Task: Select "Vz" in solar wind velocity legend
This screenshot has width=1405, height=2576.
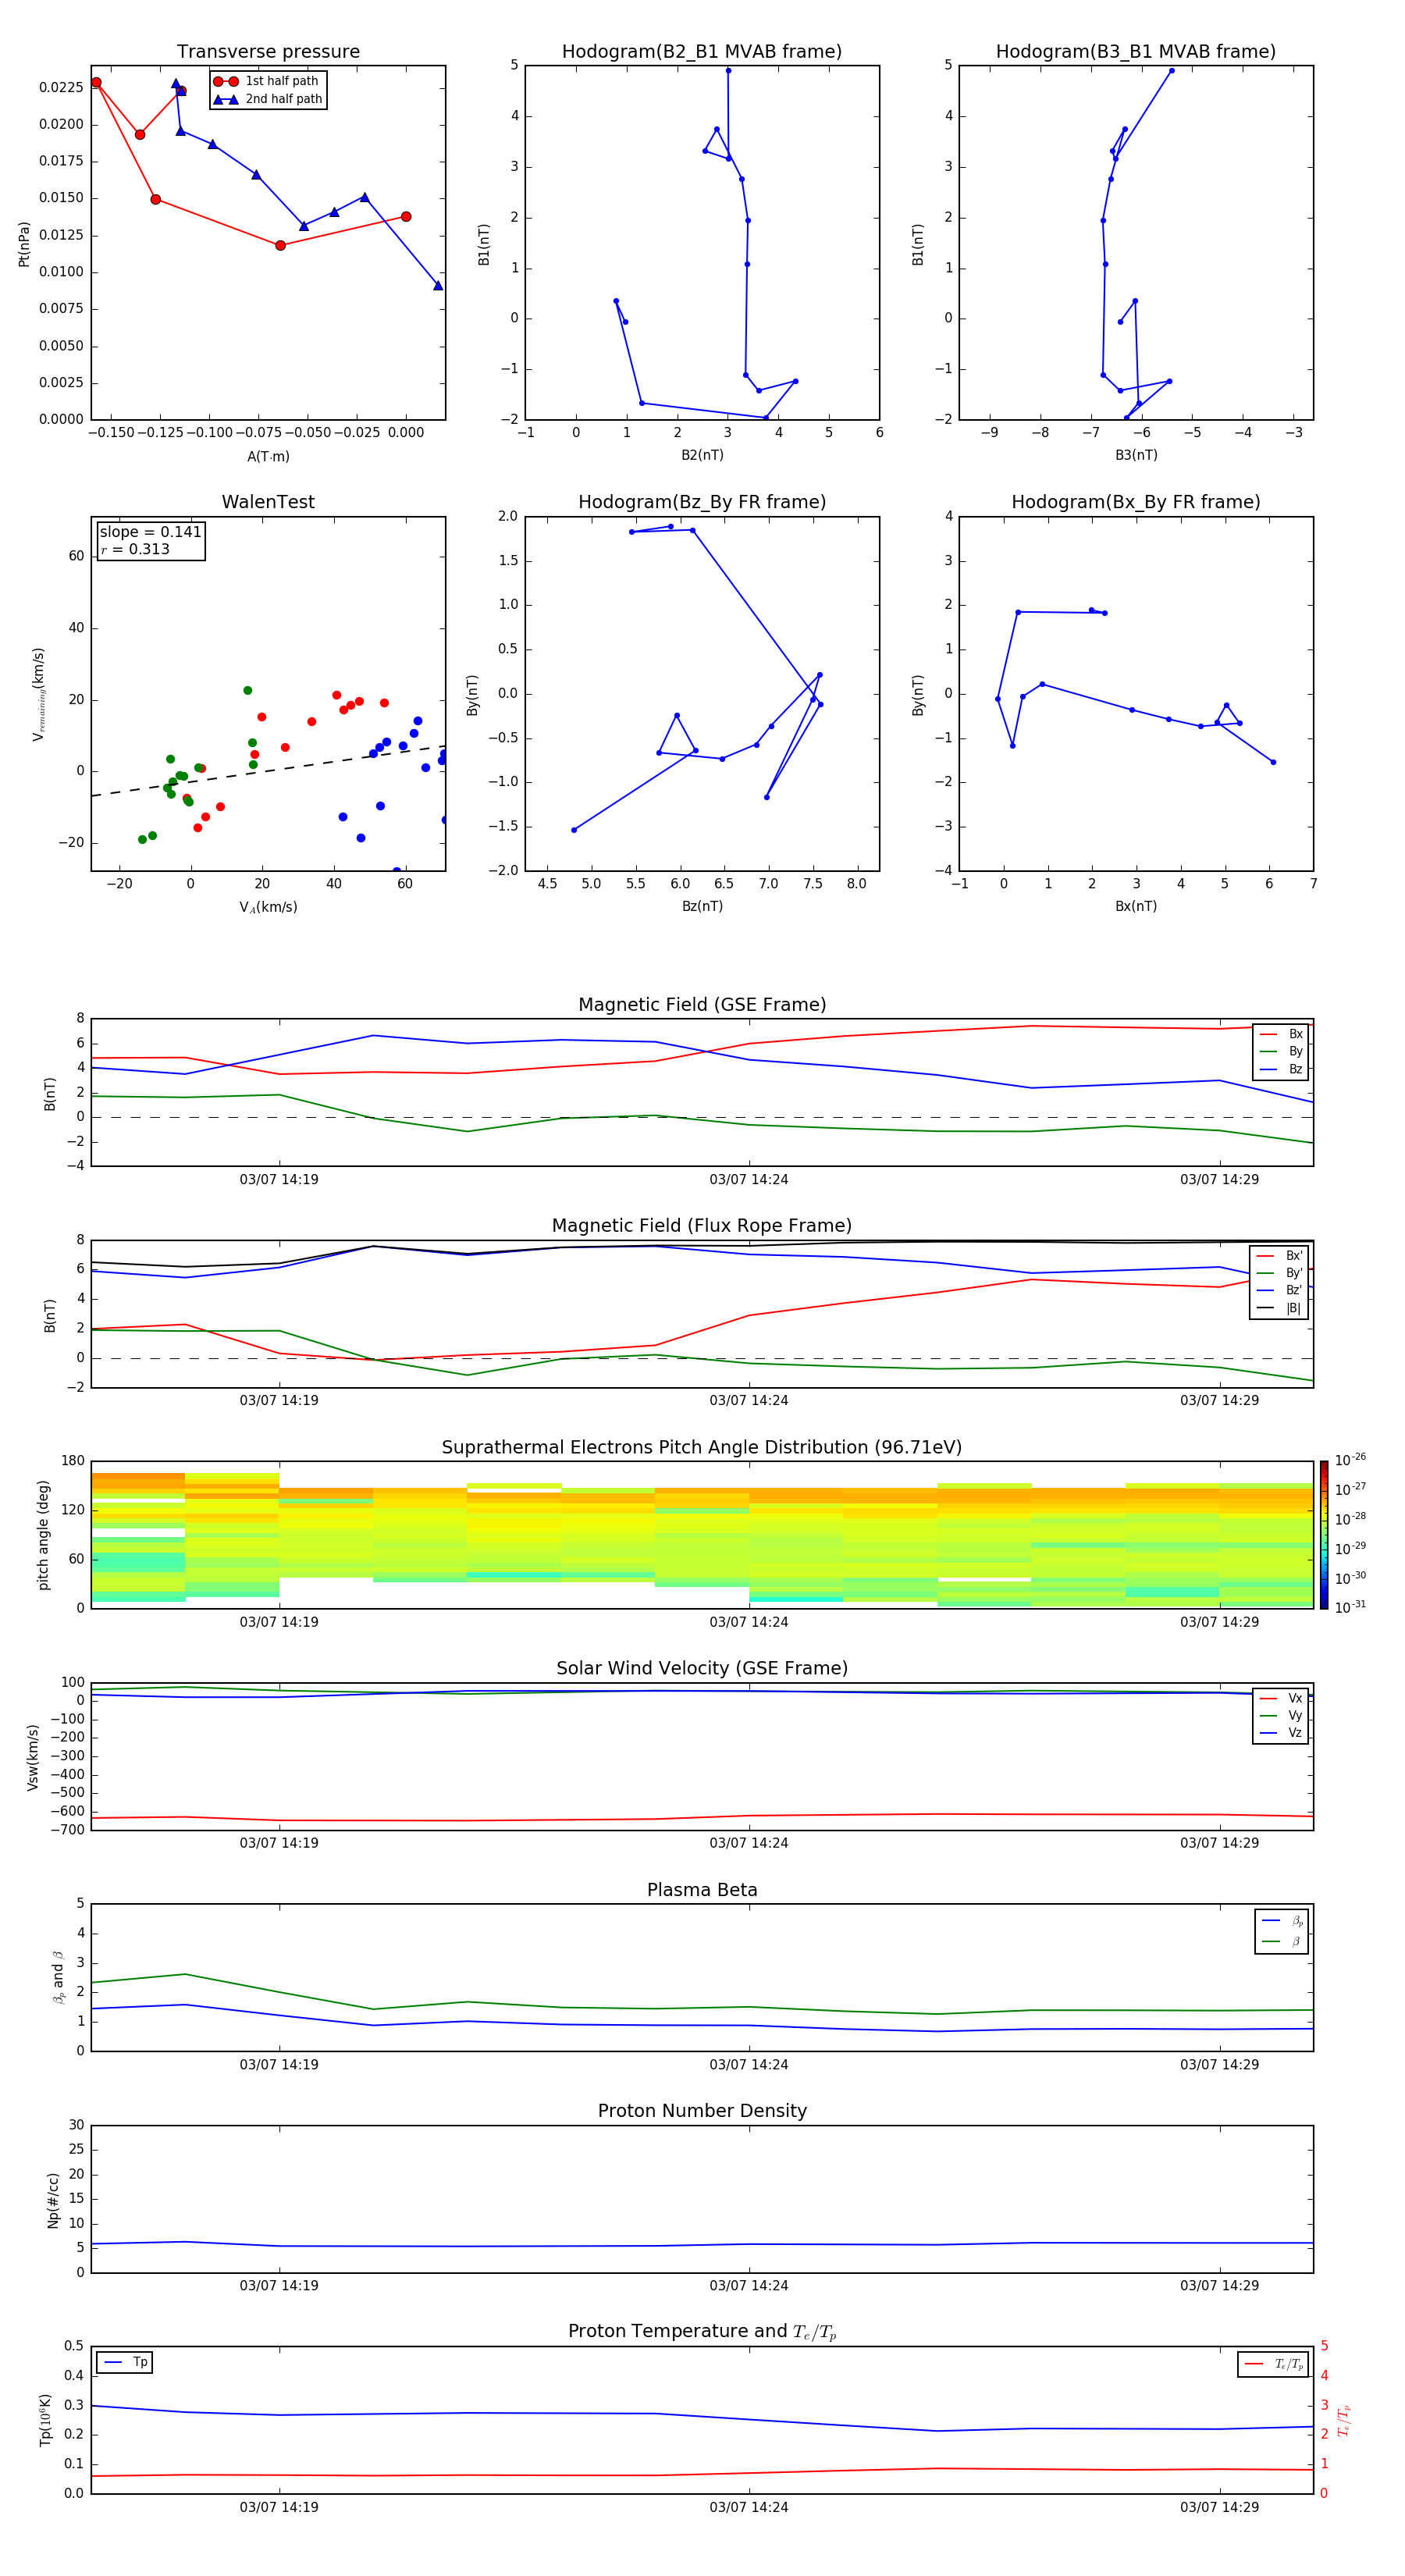Action: pos(1281,1733)
